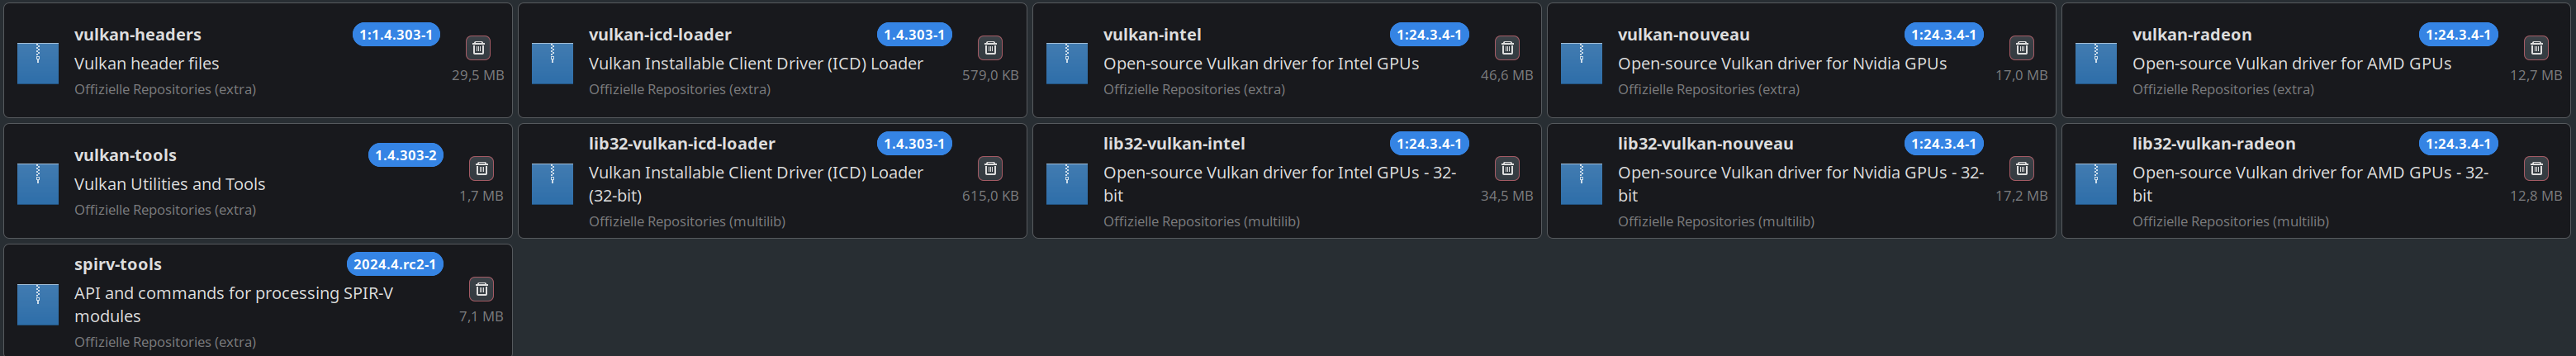The height and width of the screenshot is (356, 2576).
Task: Click version badge 2024.4.rc2-1 on spirv-tools
Action: tap(394, 265)
